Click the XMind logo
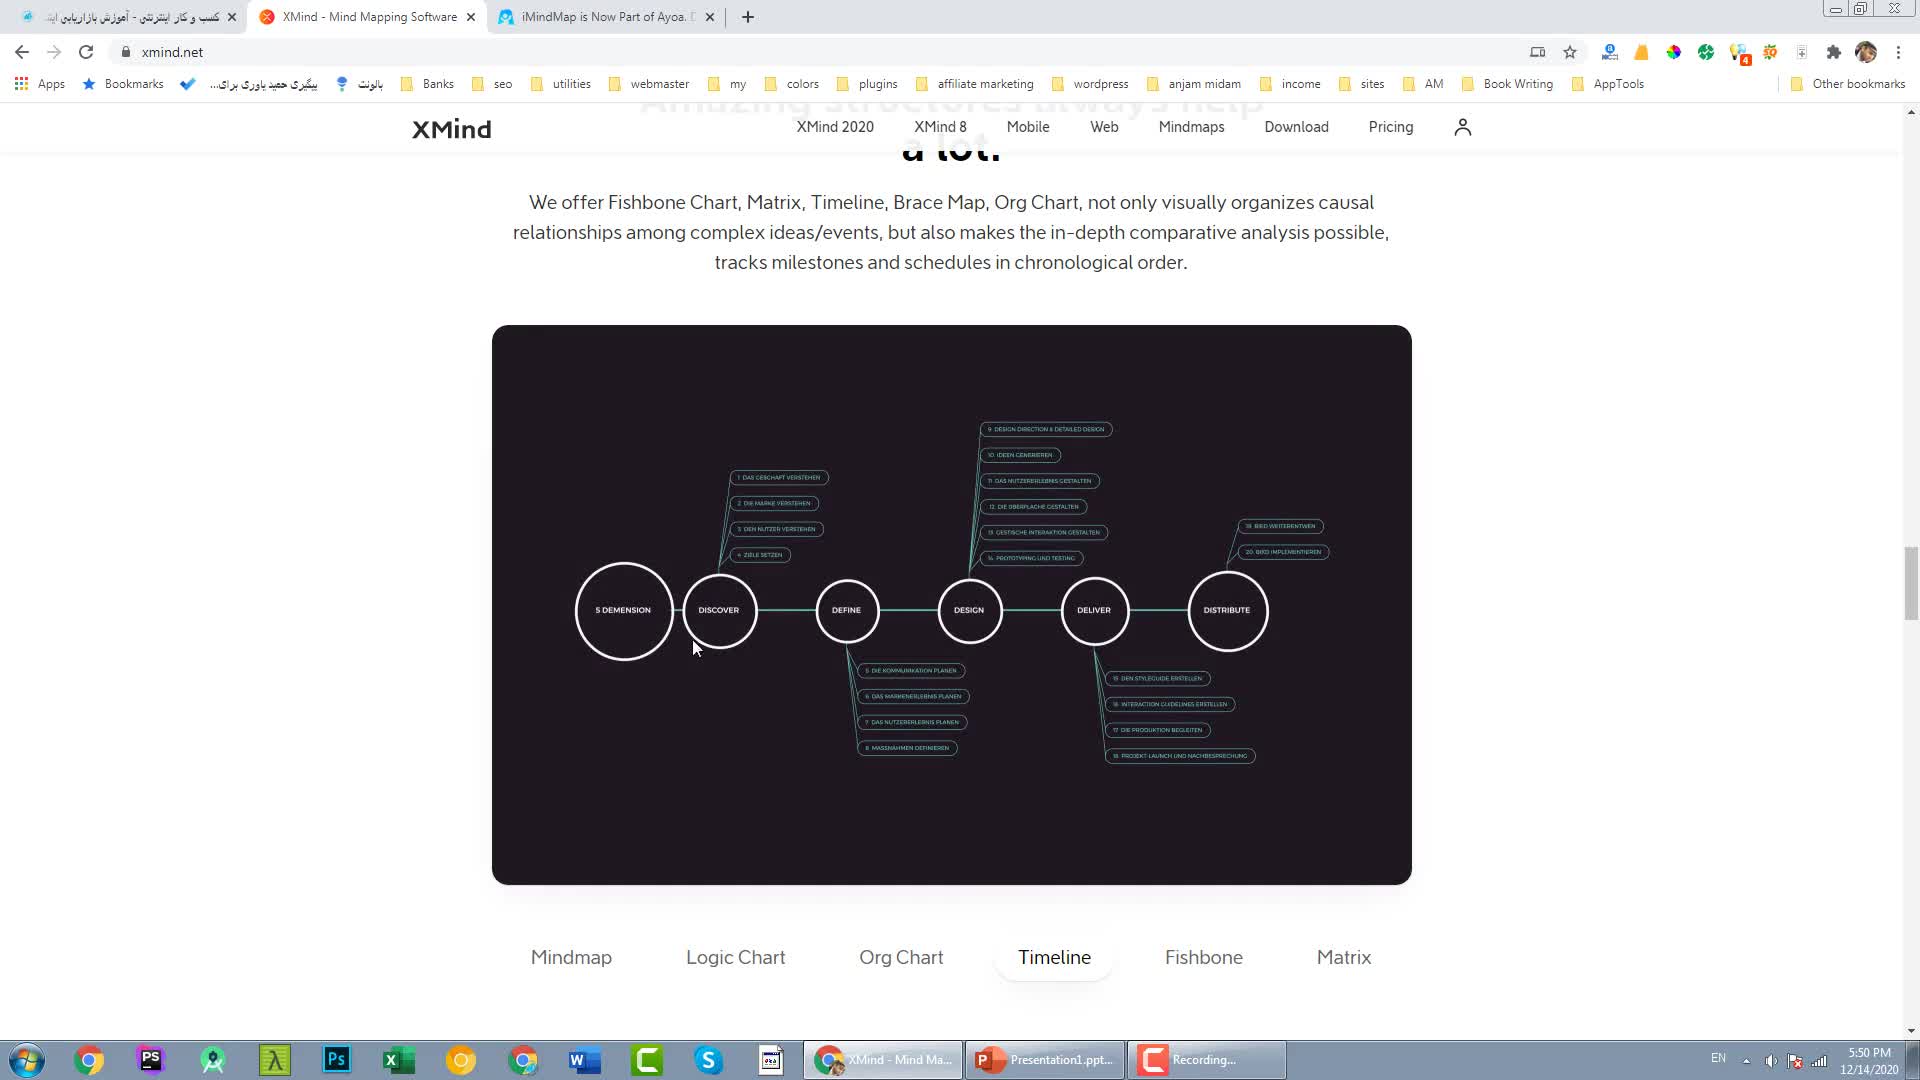This screenshot has width=1920, height=1080. pyautogui.click(x=452, y=129)
